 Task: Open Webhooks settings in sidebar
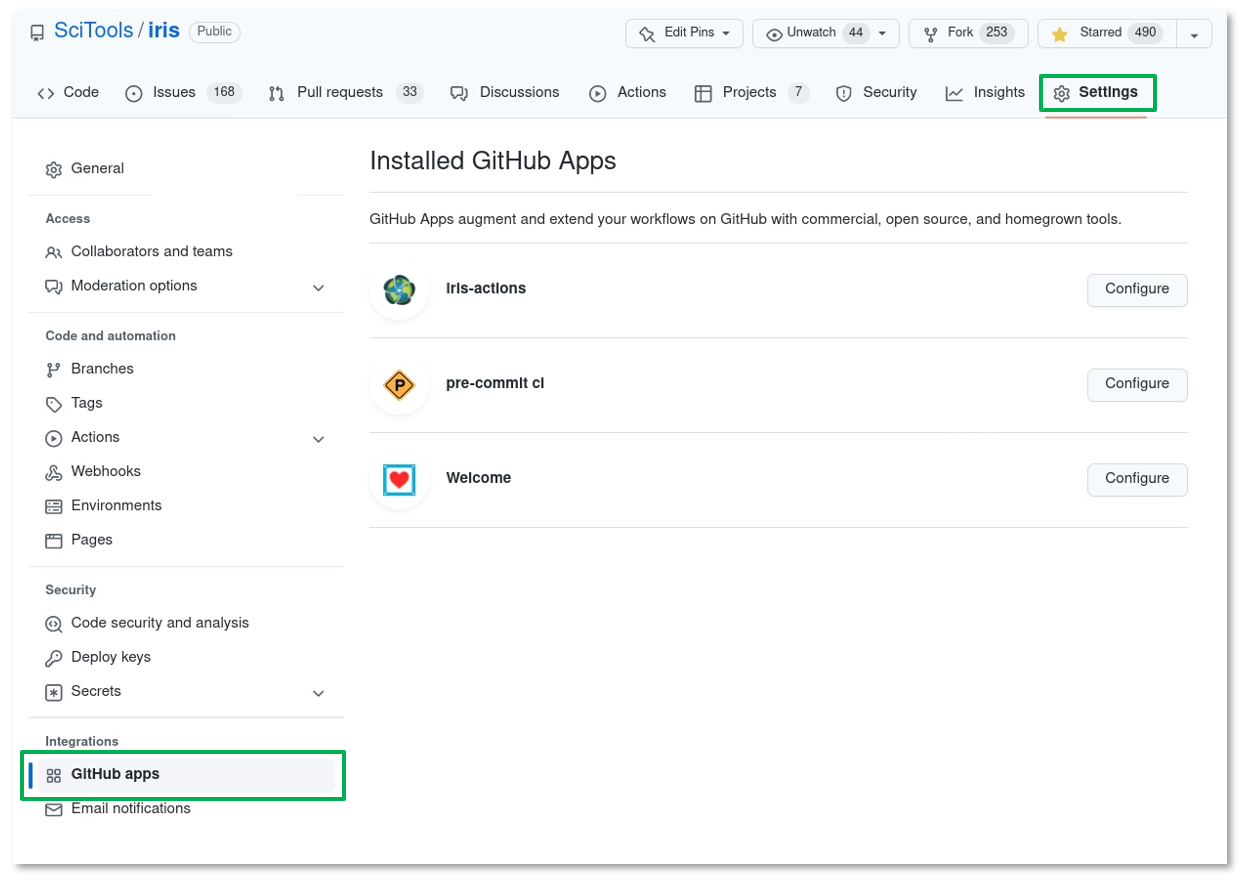[105, 472]
